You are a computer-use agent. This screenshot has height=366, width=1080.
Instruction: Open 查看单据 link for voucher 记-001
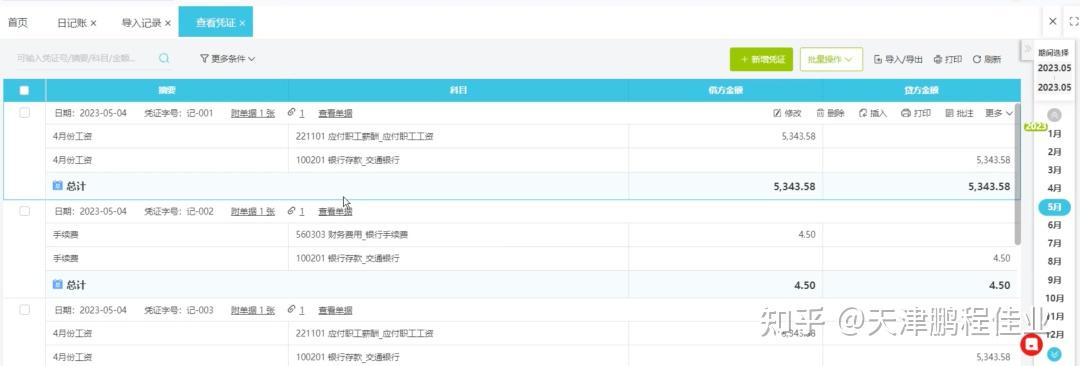pos(335,113)
